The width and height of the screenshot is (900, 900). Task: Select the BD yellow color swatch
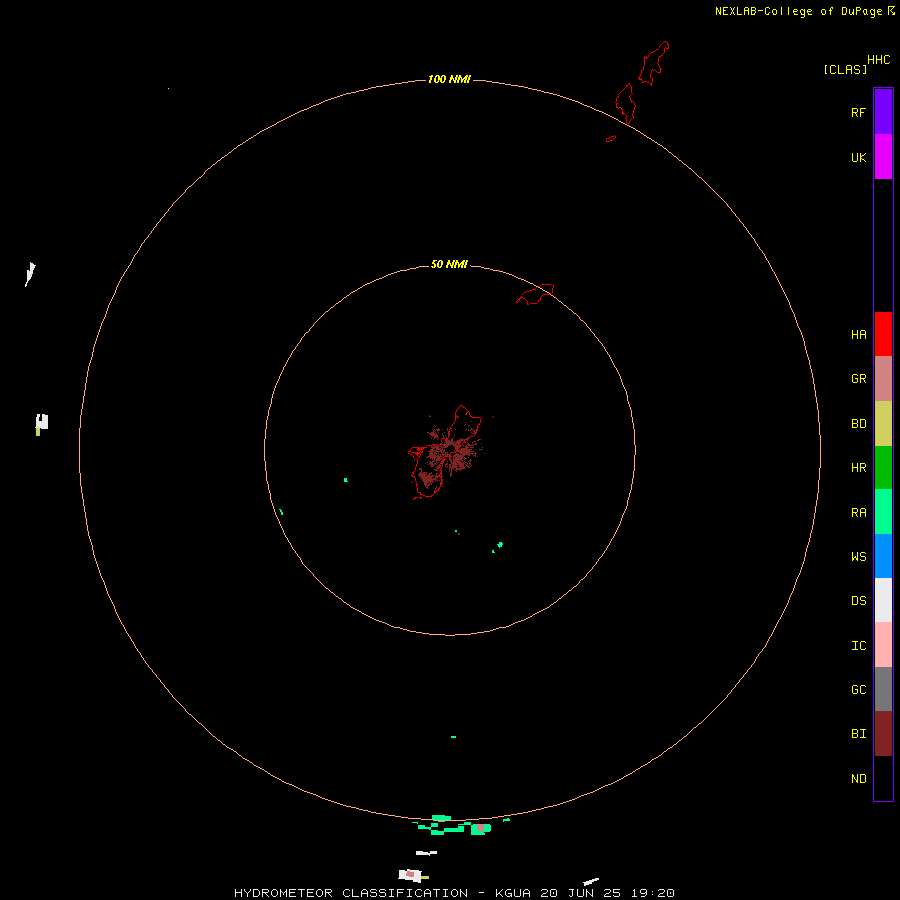883,424
